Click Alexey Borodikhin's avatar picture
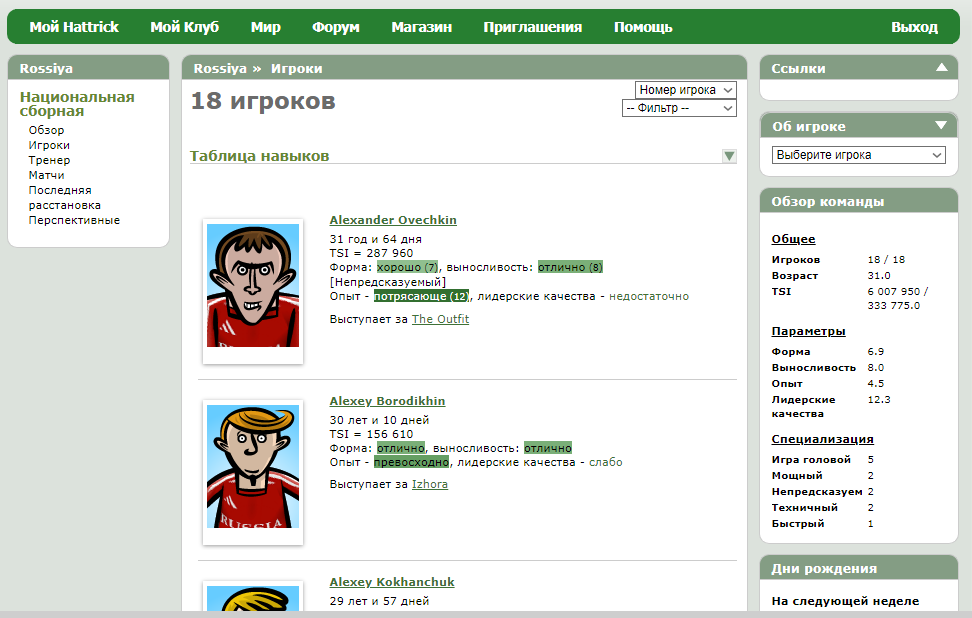This screenshot has width=972, height=618. [253, 466]
